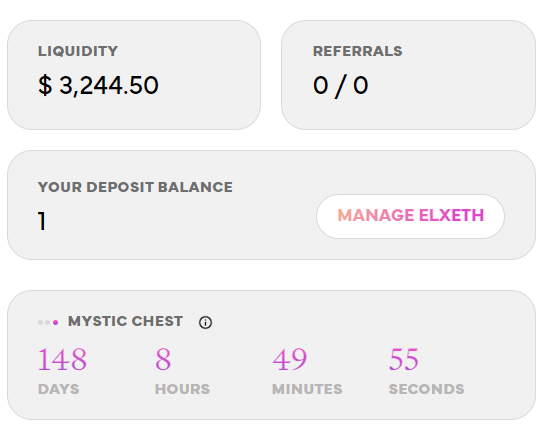The width and height of the screenshot is (538, 428).
Task: Click the deposit balance value 1
Action: click(x=42, y=221)
